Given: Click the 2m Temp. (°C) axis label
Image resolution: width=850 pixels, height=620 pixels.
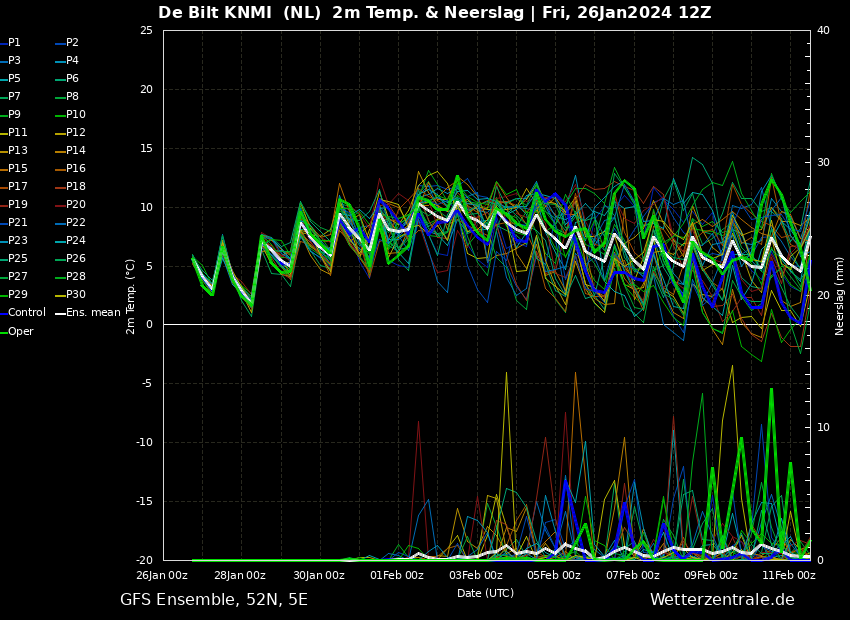Looking at the screenshot, I should (131, 296).
